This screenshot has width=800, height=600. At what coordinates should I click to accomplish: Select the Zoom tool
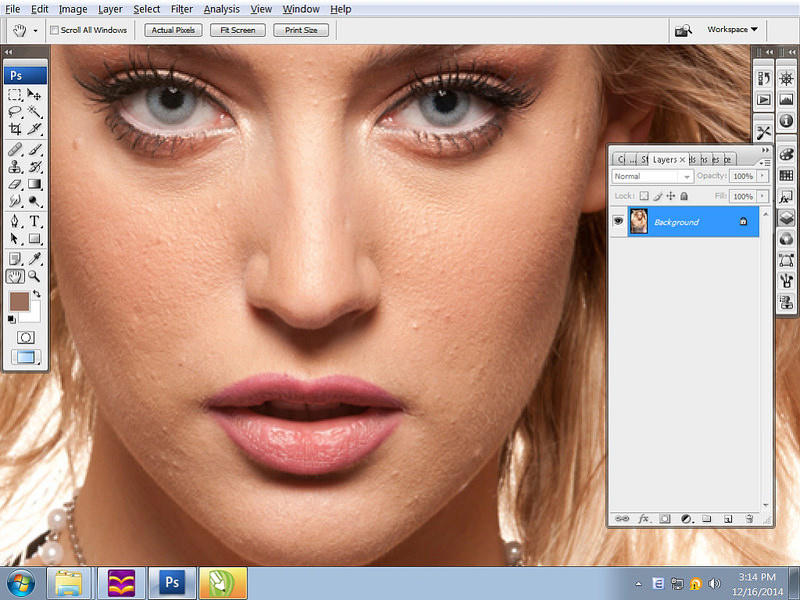pyautogui.click(x=34, y=277)
